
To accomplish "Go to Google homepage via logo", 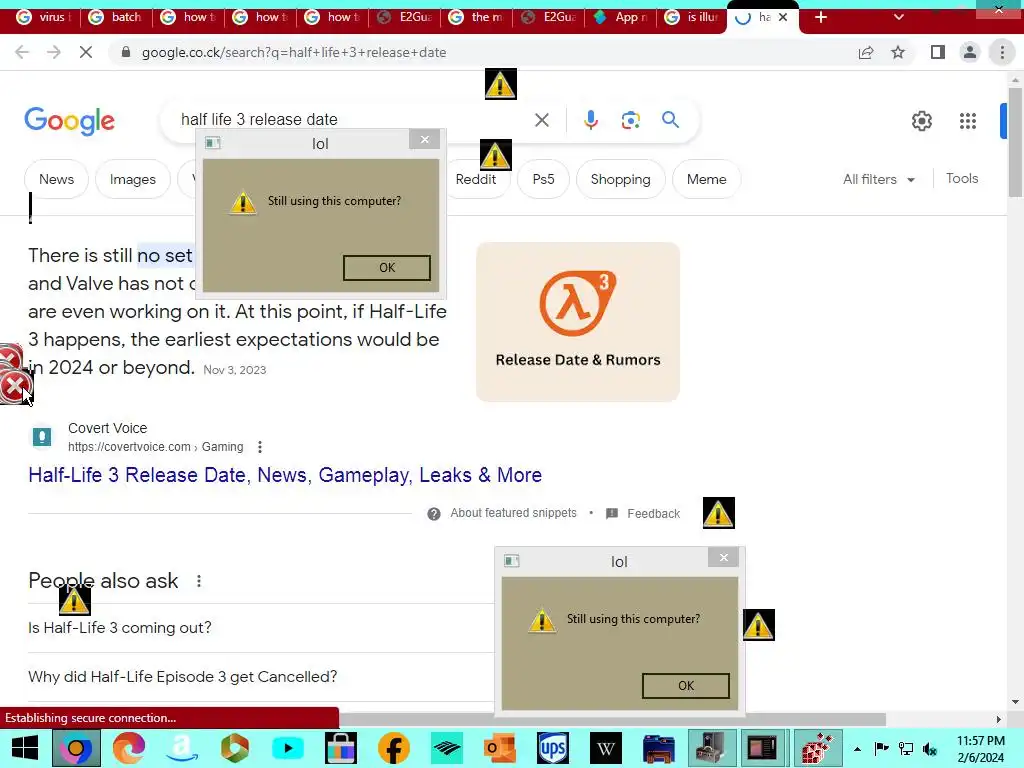I will click(69, 121).
